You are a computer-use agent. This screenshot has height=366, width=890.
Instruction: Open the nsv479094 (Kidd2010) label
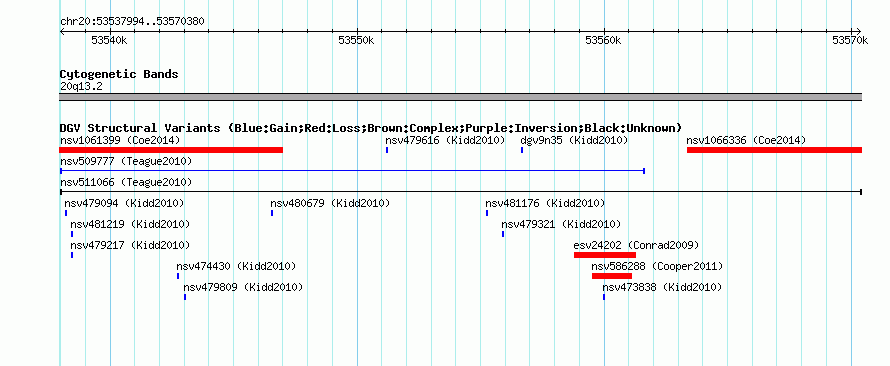124,203
